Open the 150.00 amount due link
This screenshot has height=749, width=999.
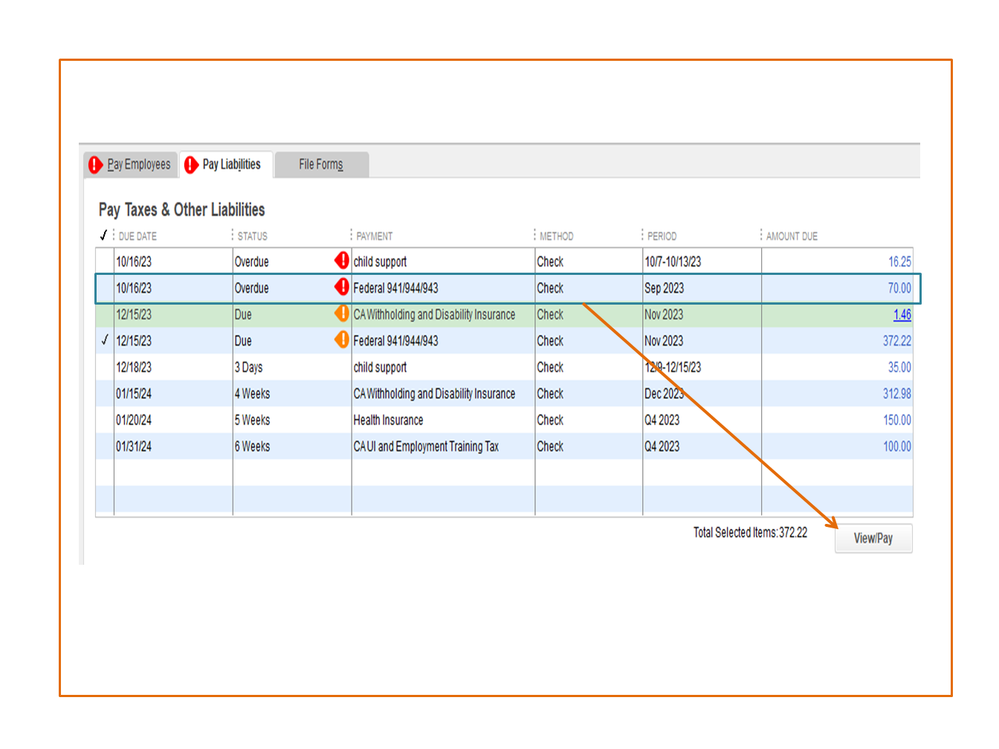[896, 420]
